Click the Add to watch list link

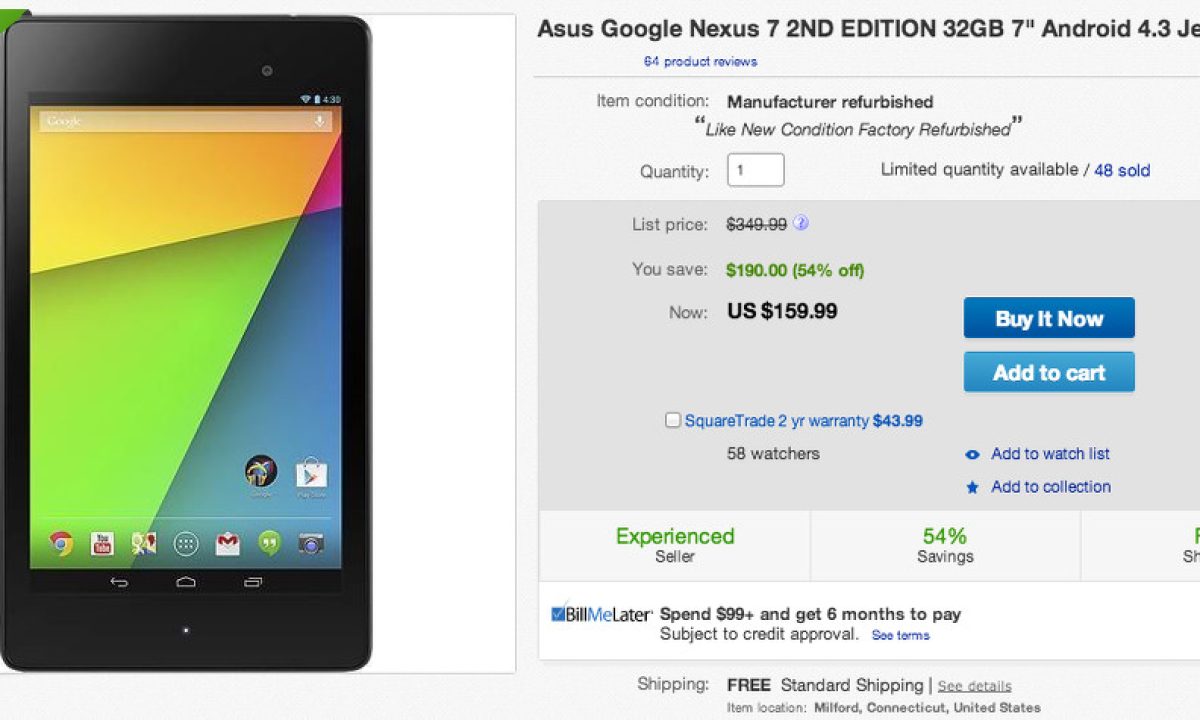point(1050,454)
